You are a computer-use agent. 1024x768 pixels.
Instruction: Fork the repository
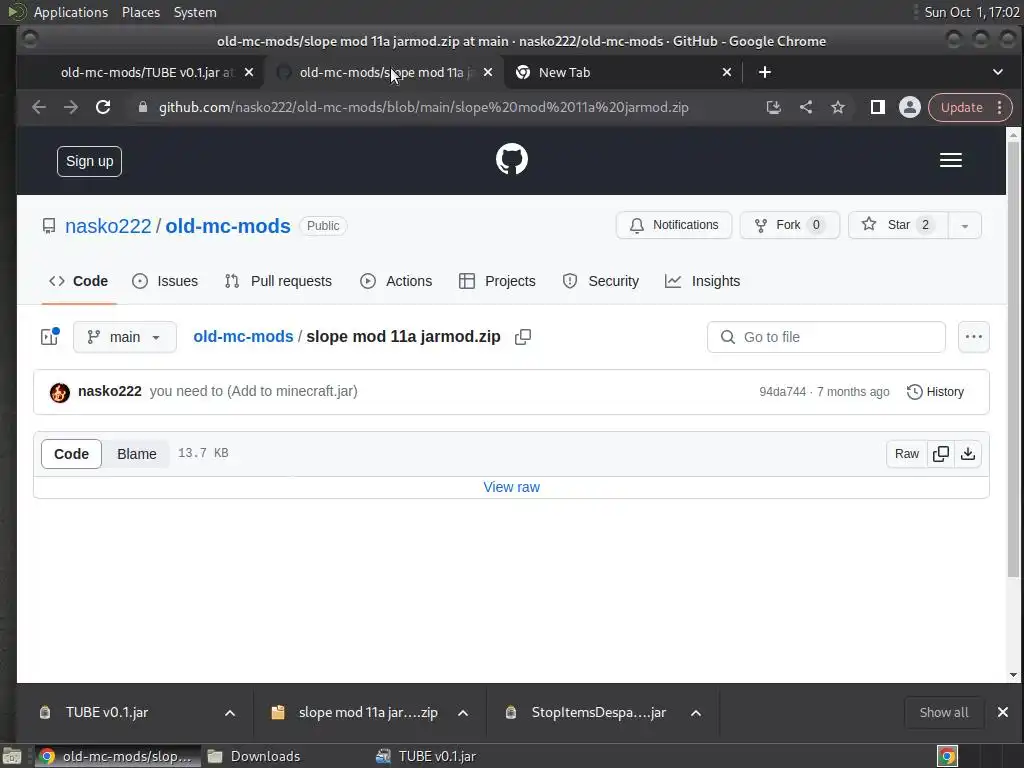[x=790, y=225]
